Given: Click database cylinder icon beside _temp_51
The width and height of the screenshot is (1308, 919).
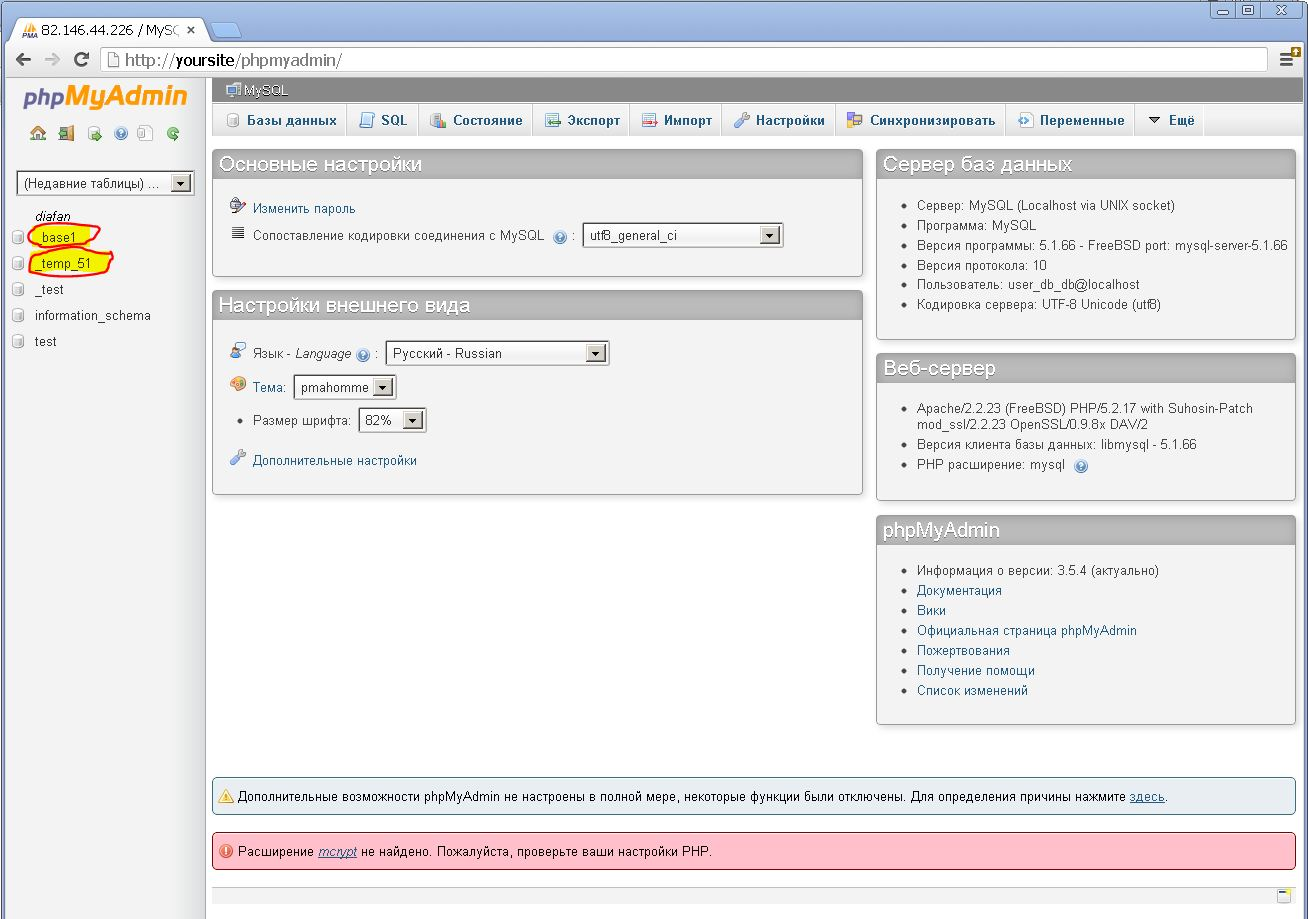Looking at the screenshot, I should [18, 264].
